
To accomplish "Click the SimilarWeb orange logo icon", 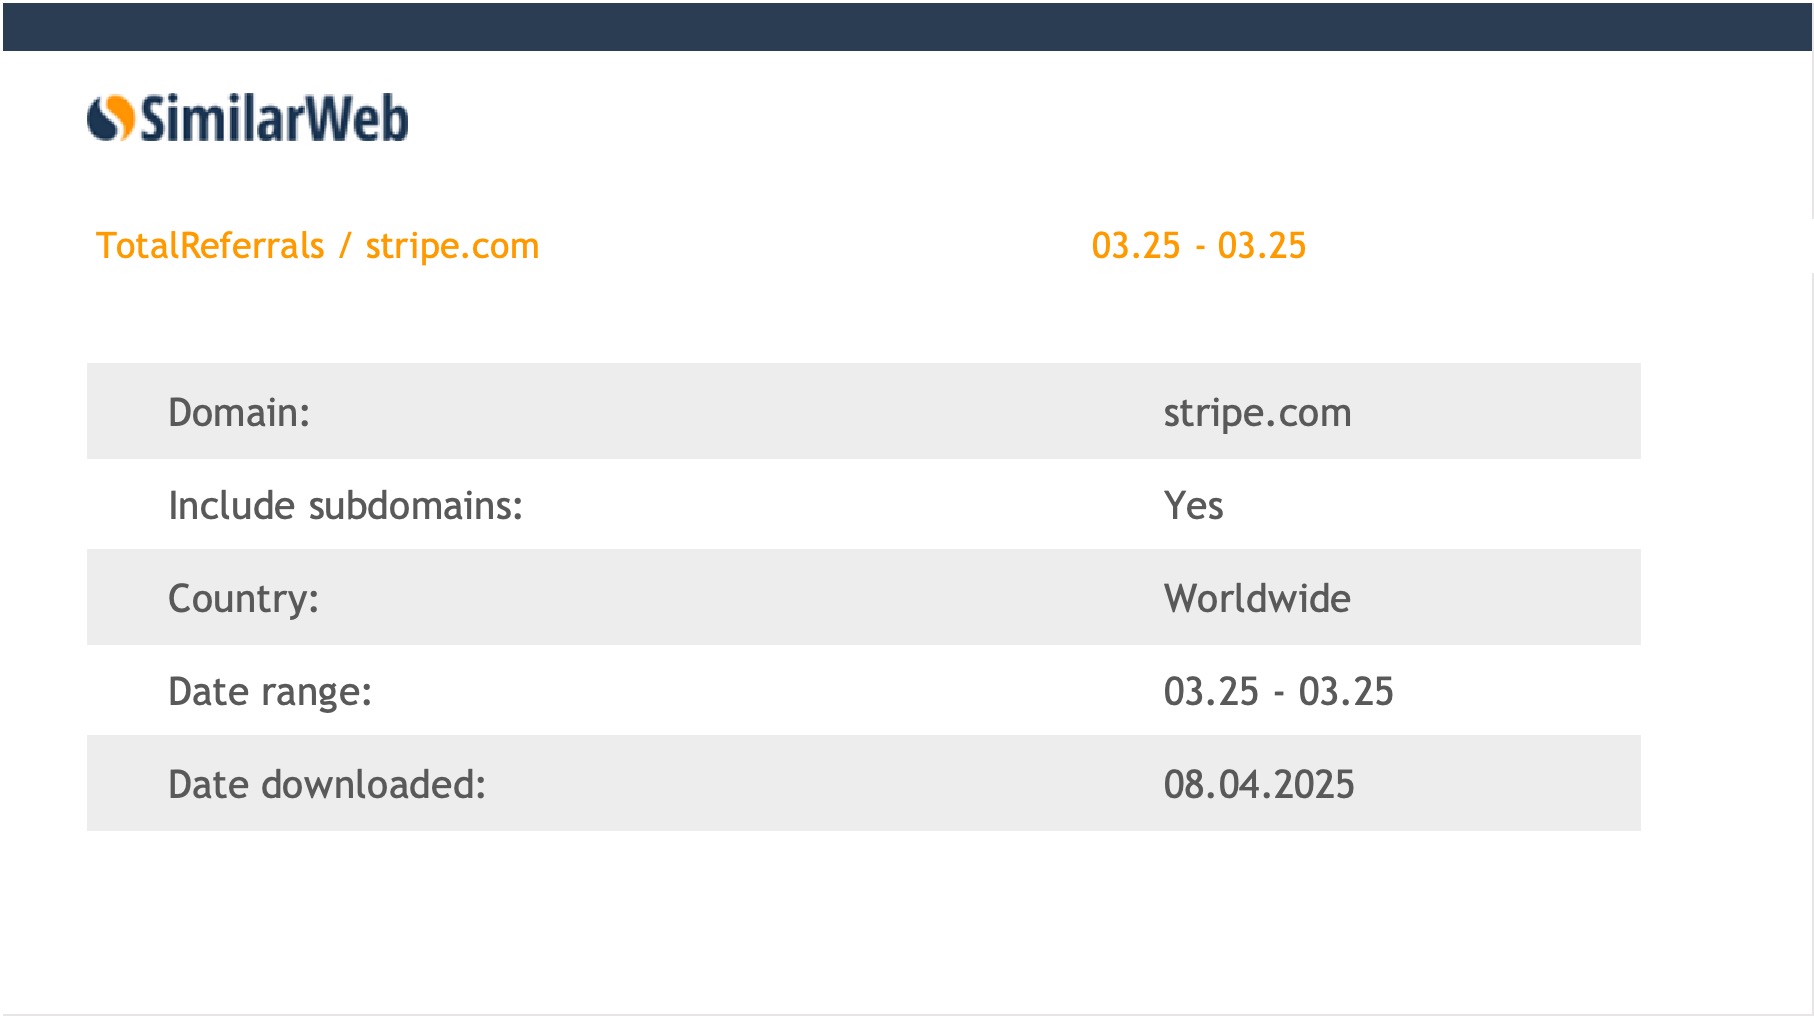I will pos(111,118).
